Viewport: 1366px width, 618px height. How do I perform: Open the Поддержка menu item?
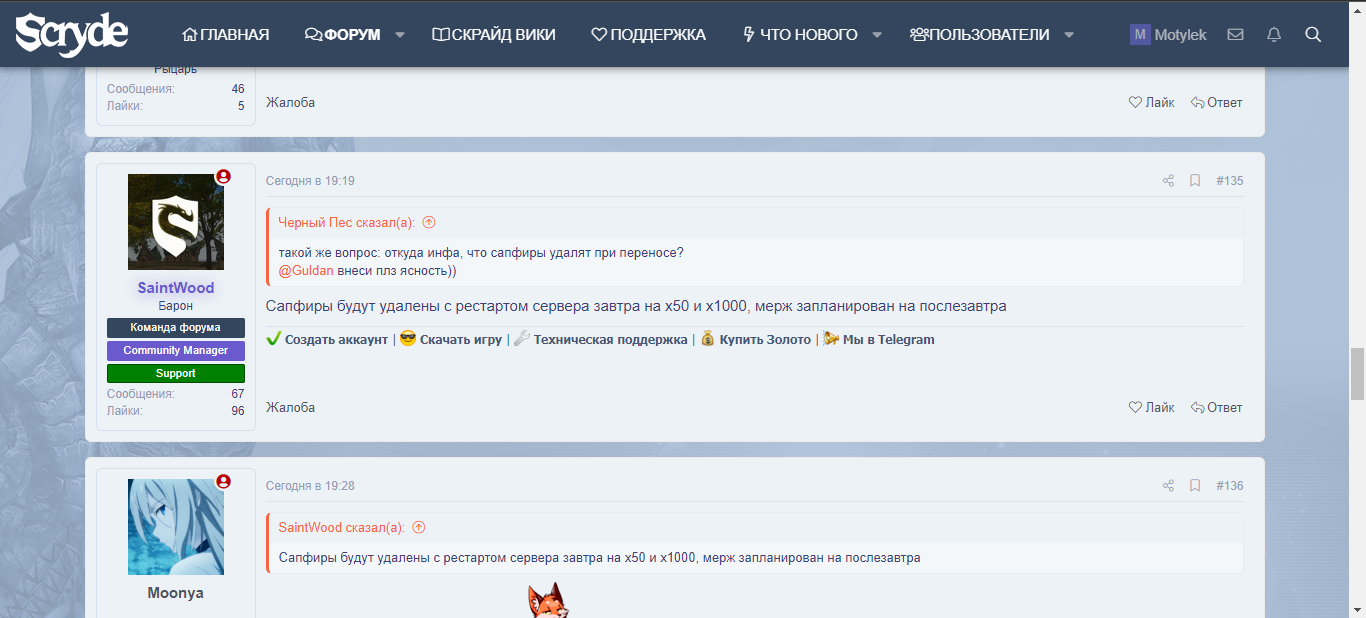point(648,35)
